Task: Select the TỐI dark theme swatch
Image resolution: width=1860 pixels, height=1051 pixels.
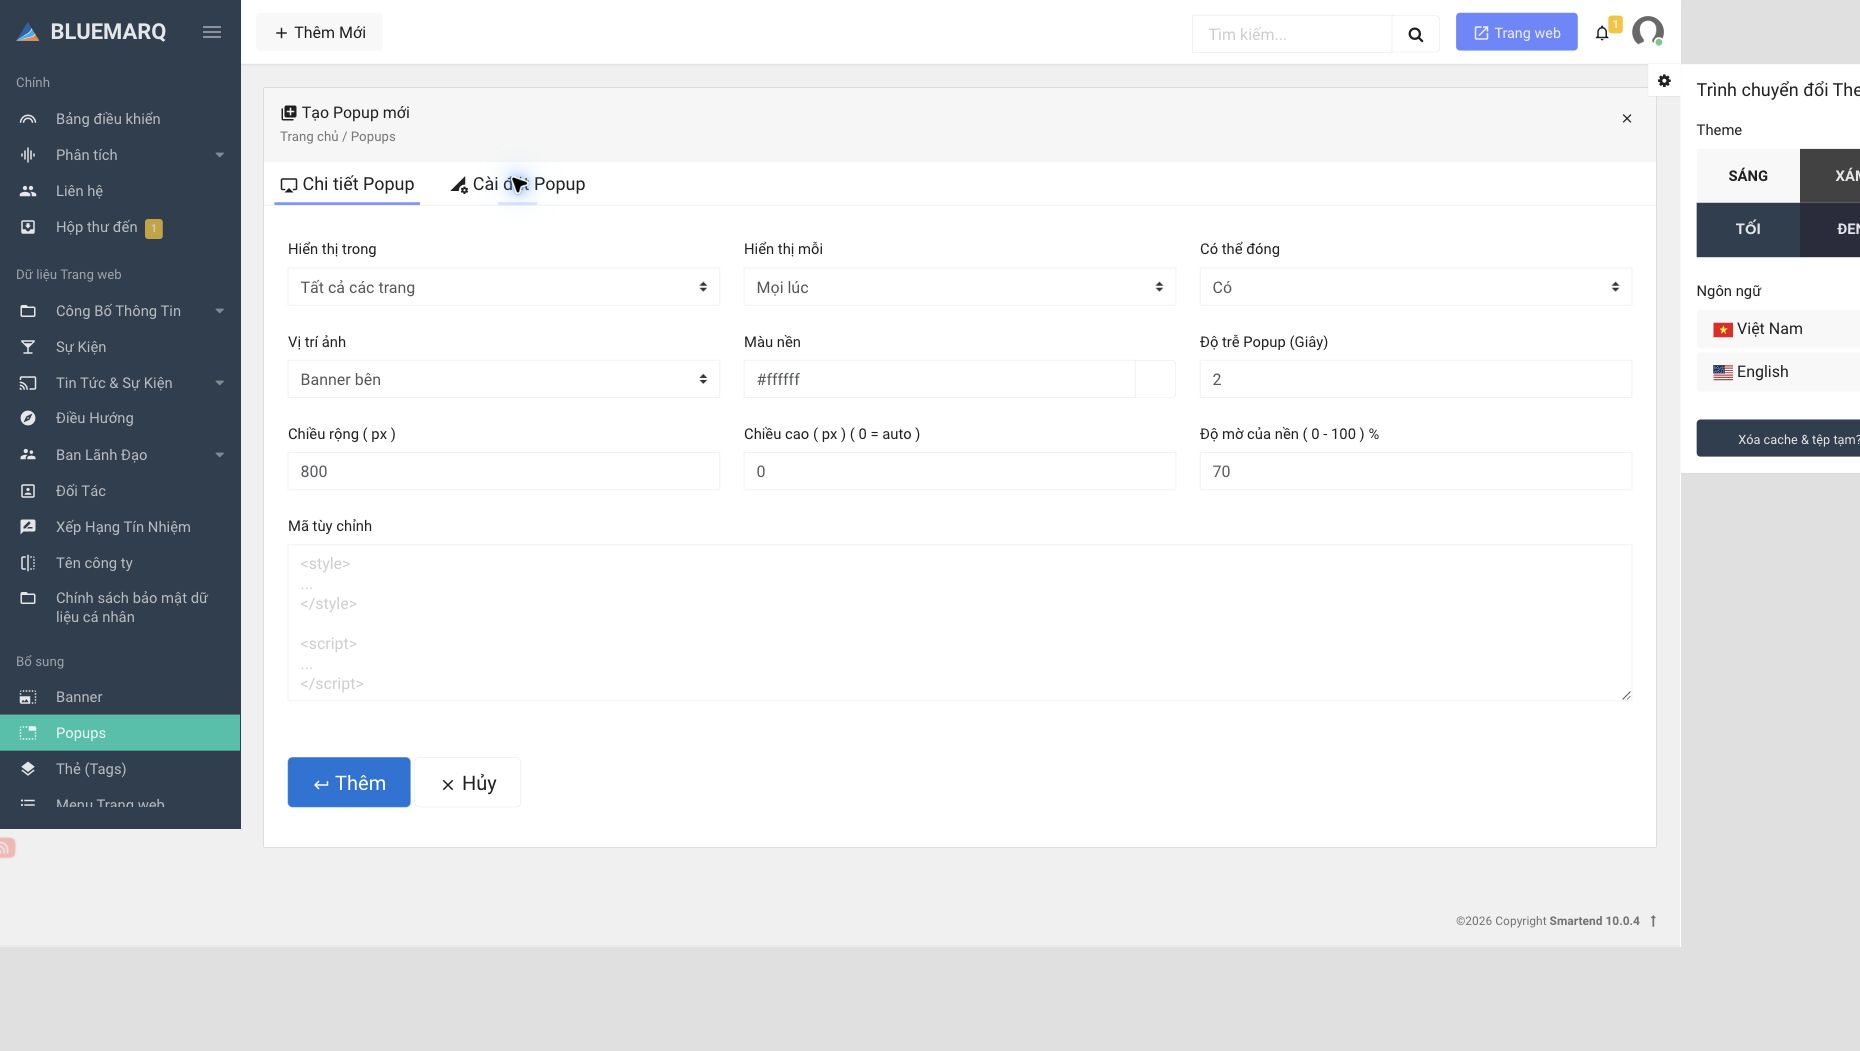Action: pos(1748,229)
